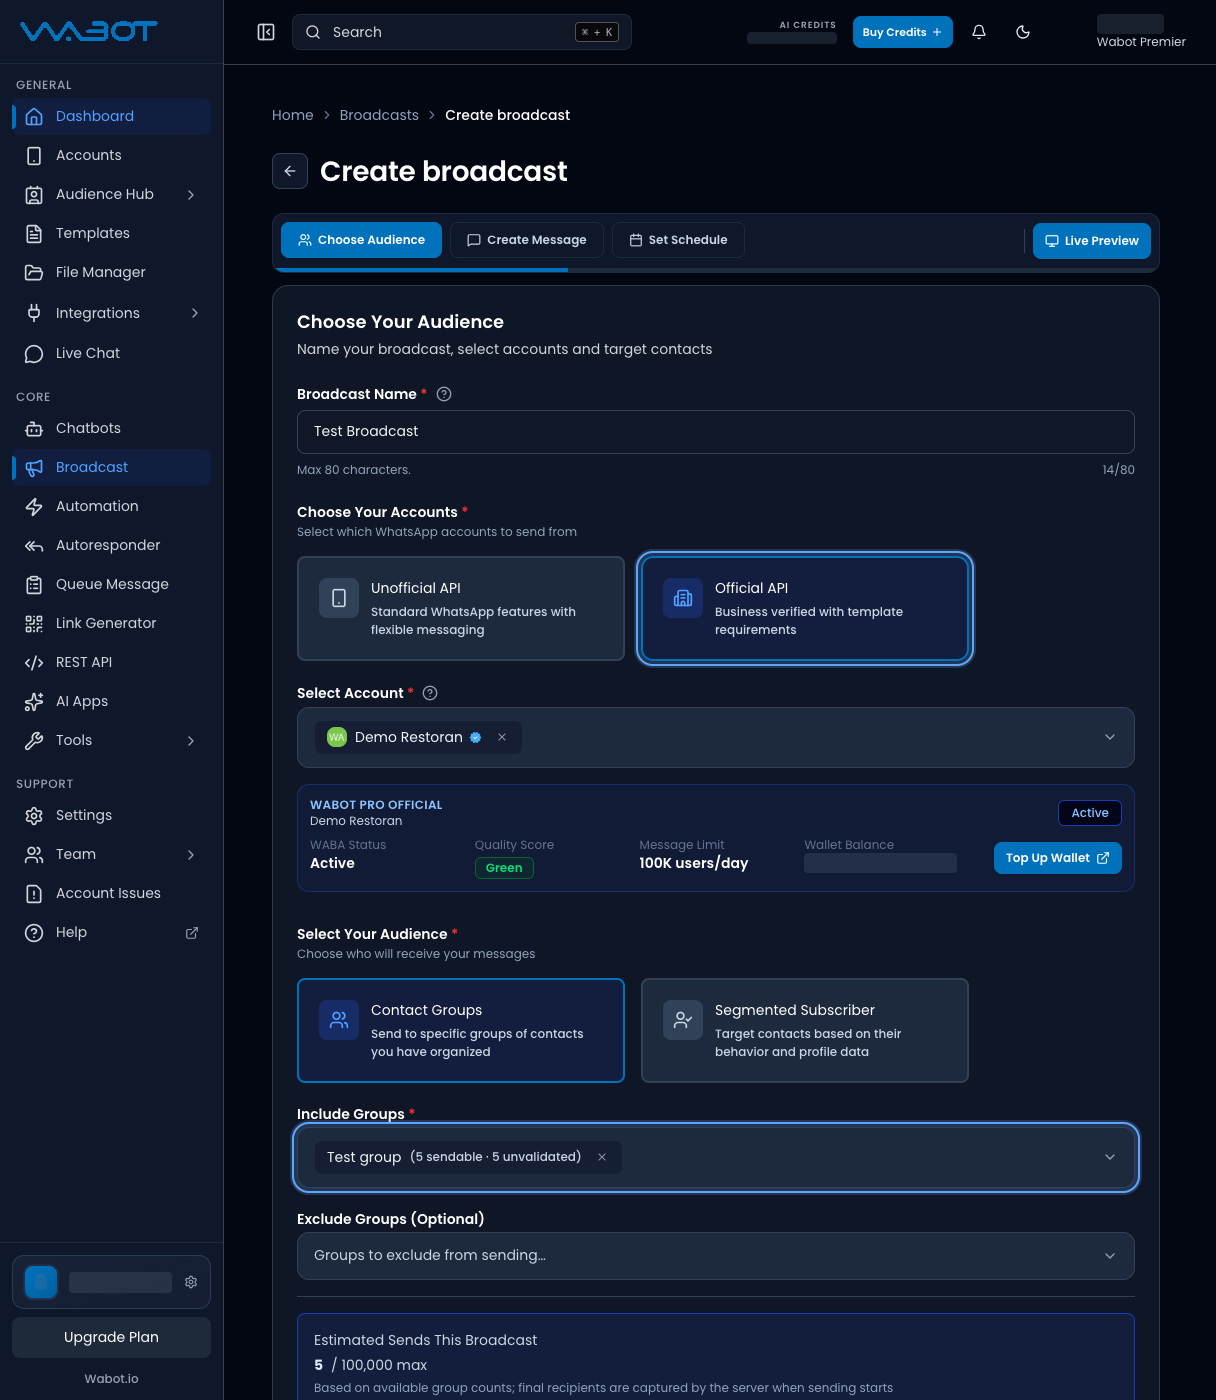Expand the Tools submenu chevron

click(191, 741)
